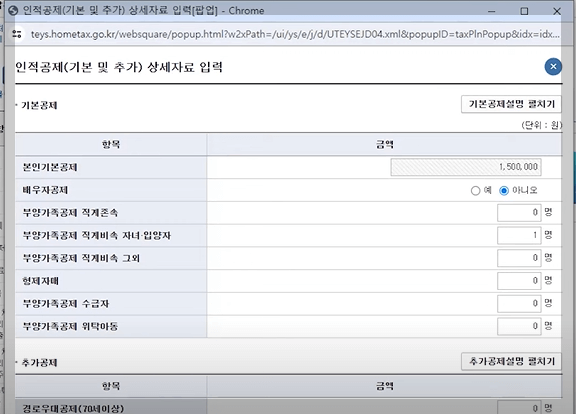Click the 경로우대공제(70세이상) label
The height and width of the screenshot is (414, 576).
pyautogui.click(x=73, y=408)
